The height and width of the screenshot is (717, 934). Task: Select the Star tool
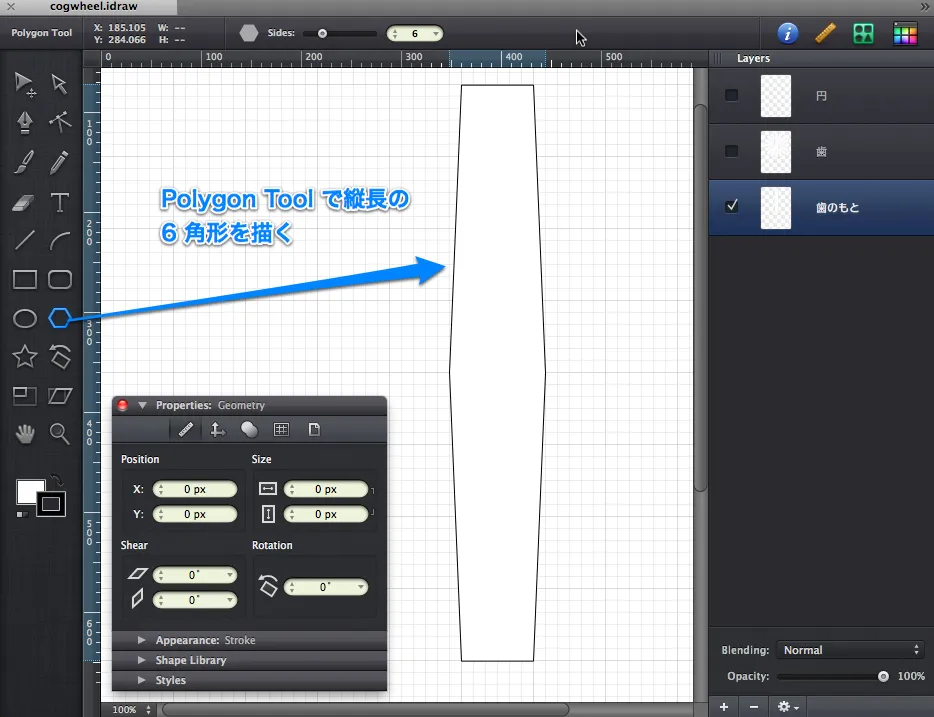(x=25, y=356)
